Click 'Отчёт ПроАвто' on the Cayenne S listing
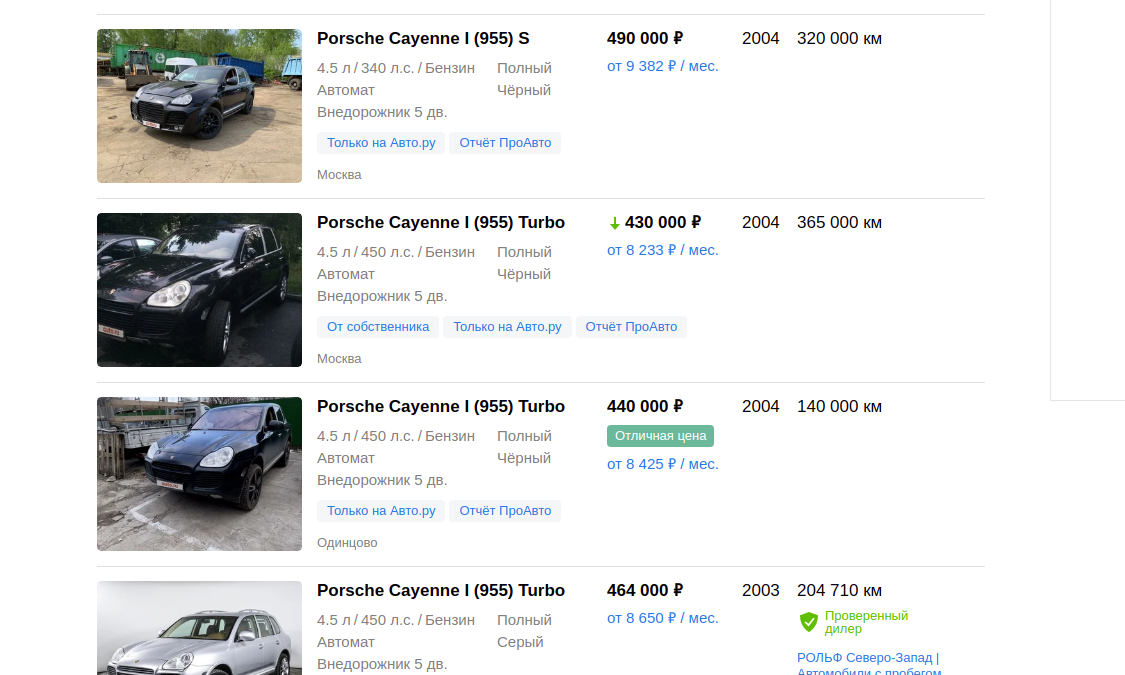Screen dimensions: 1125x675 point(505,143)
